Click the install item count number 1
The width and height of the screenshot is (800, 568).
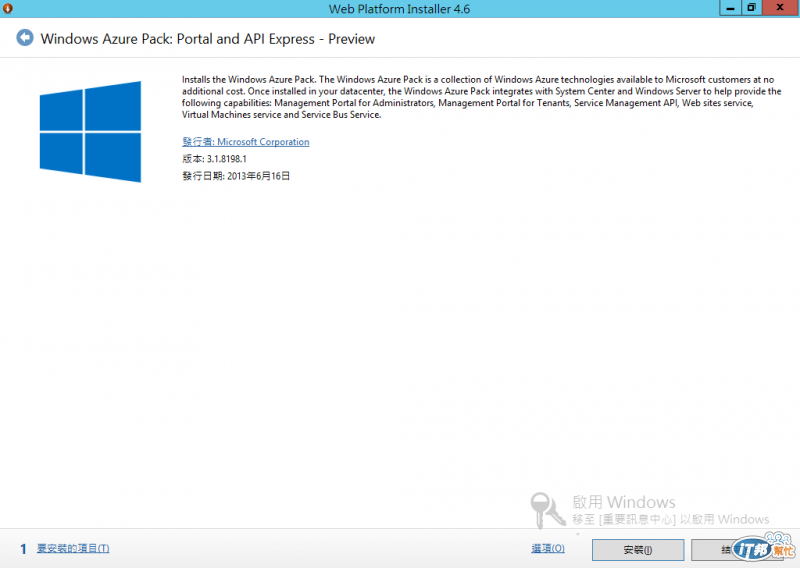(23, 549)
